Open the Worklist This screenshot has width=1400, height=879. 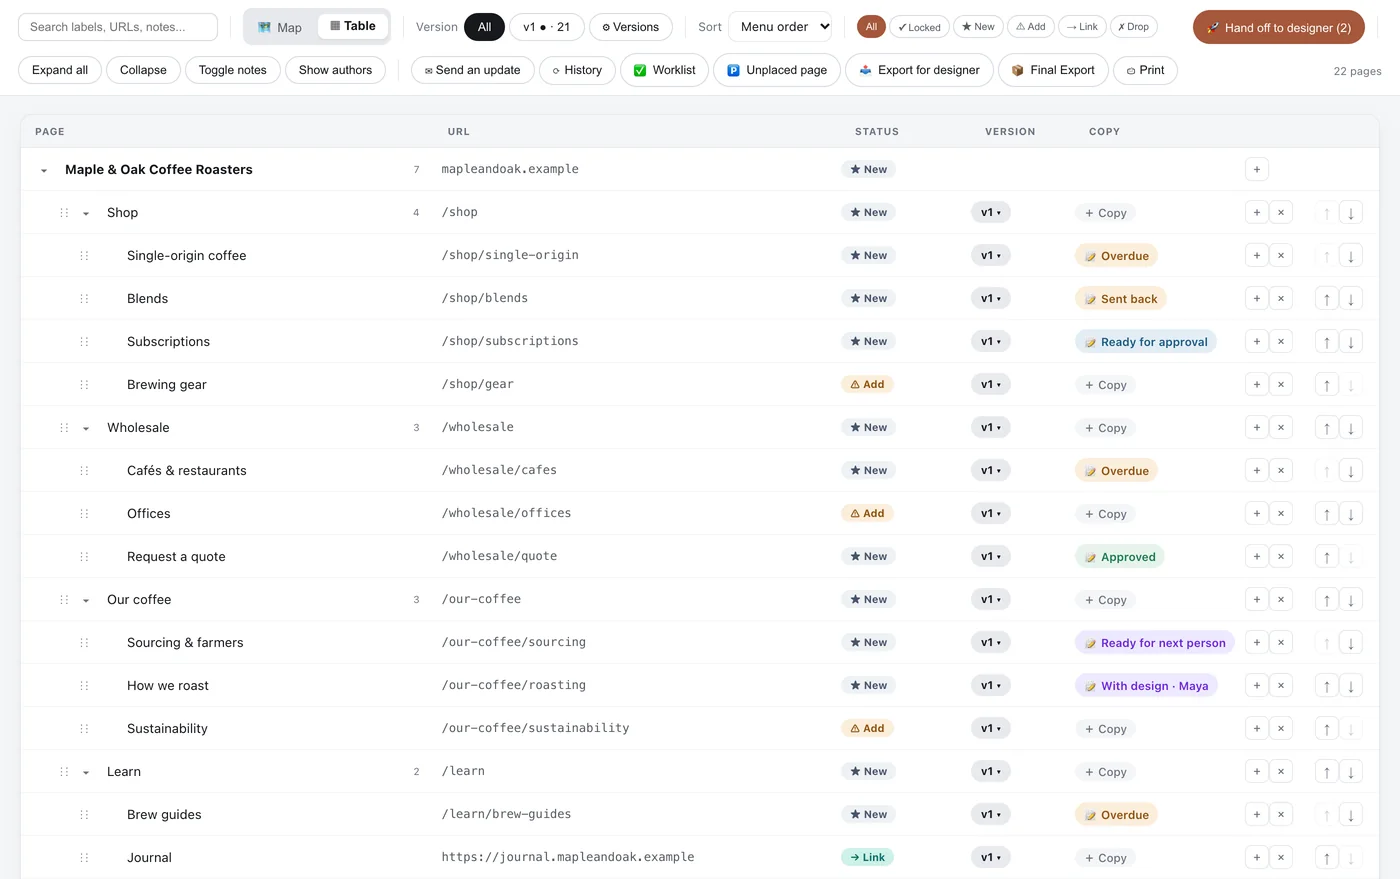[665, 70]
